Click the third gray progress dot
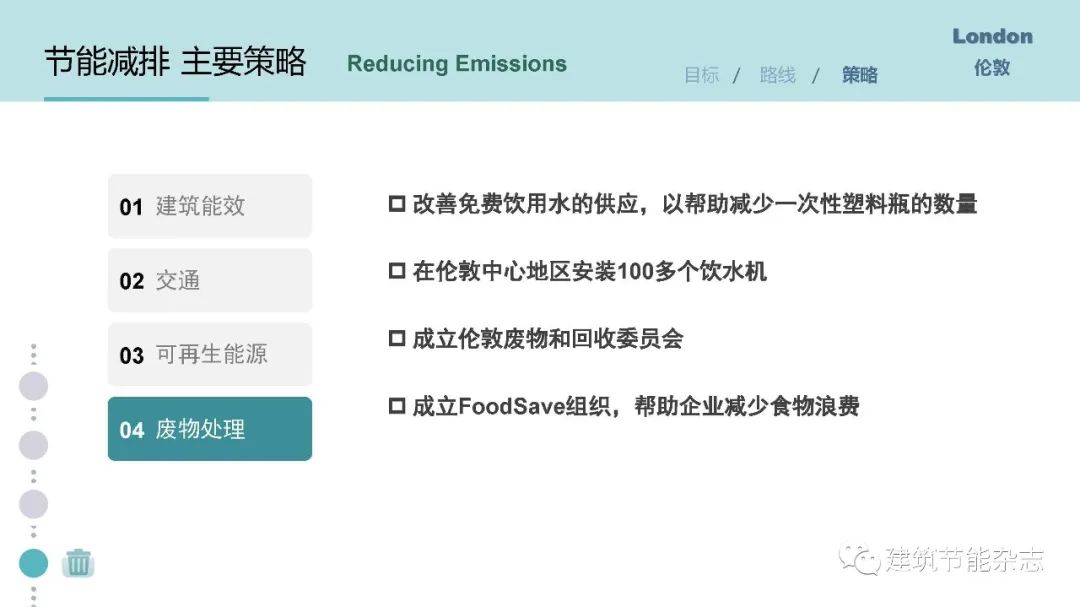This screenshot has height=607, width=1080. [x=33, y=504]
